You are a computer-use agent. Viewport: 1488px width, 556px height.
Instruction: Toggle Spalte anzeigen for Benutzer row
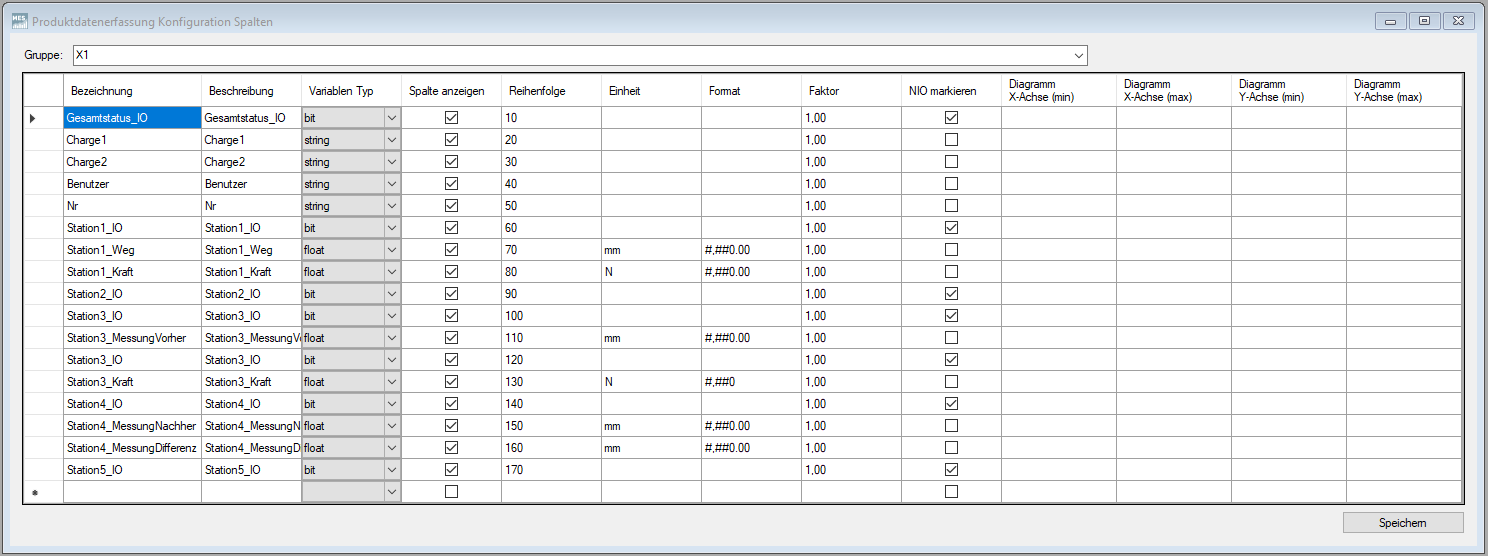coord(451,184)
